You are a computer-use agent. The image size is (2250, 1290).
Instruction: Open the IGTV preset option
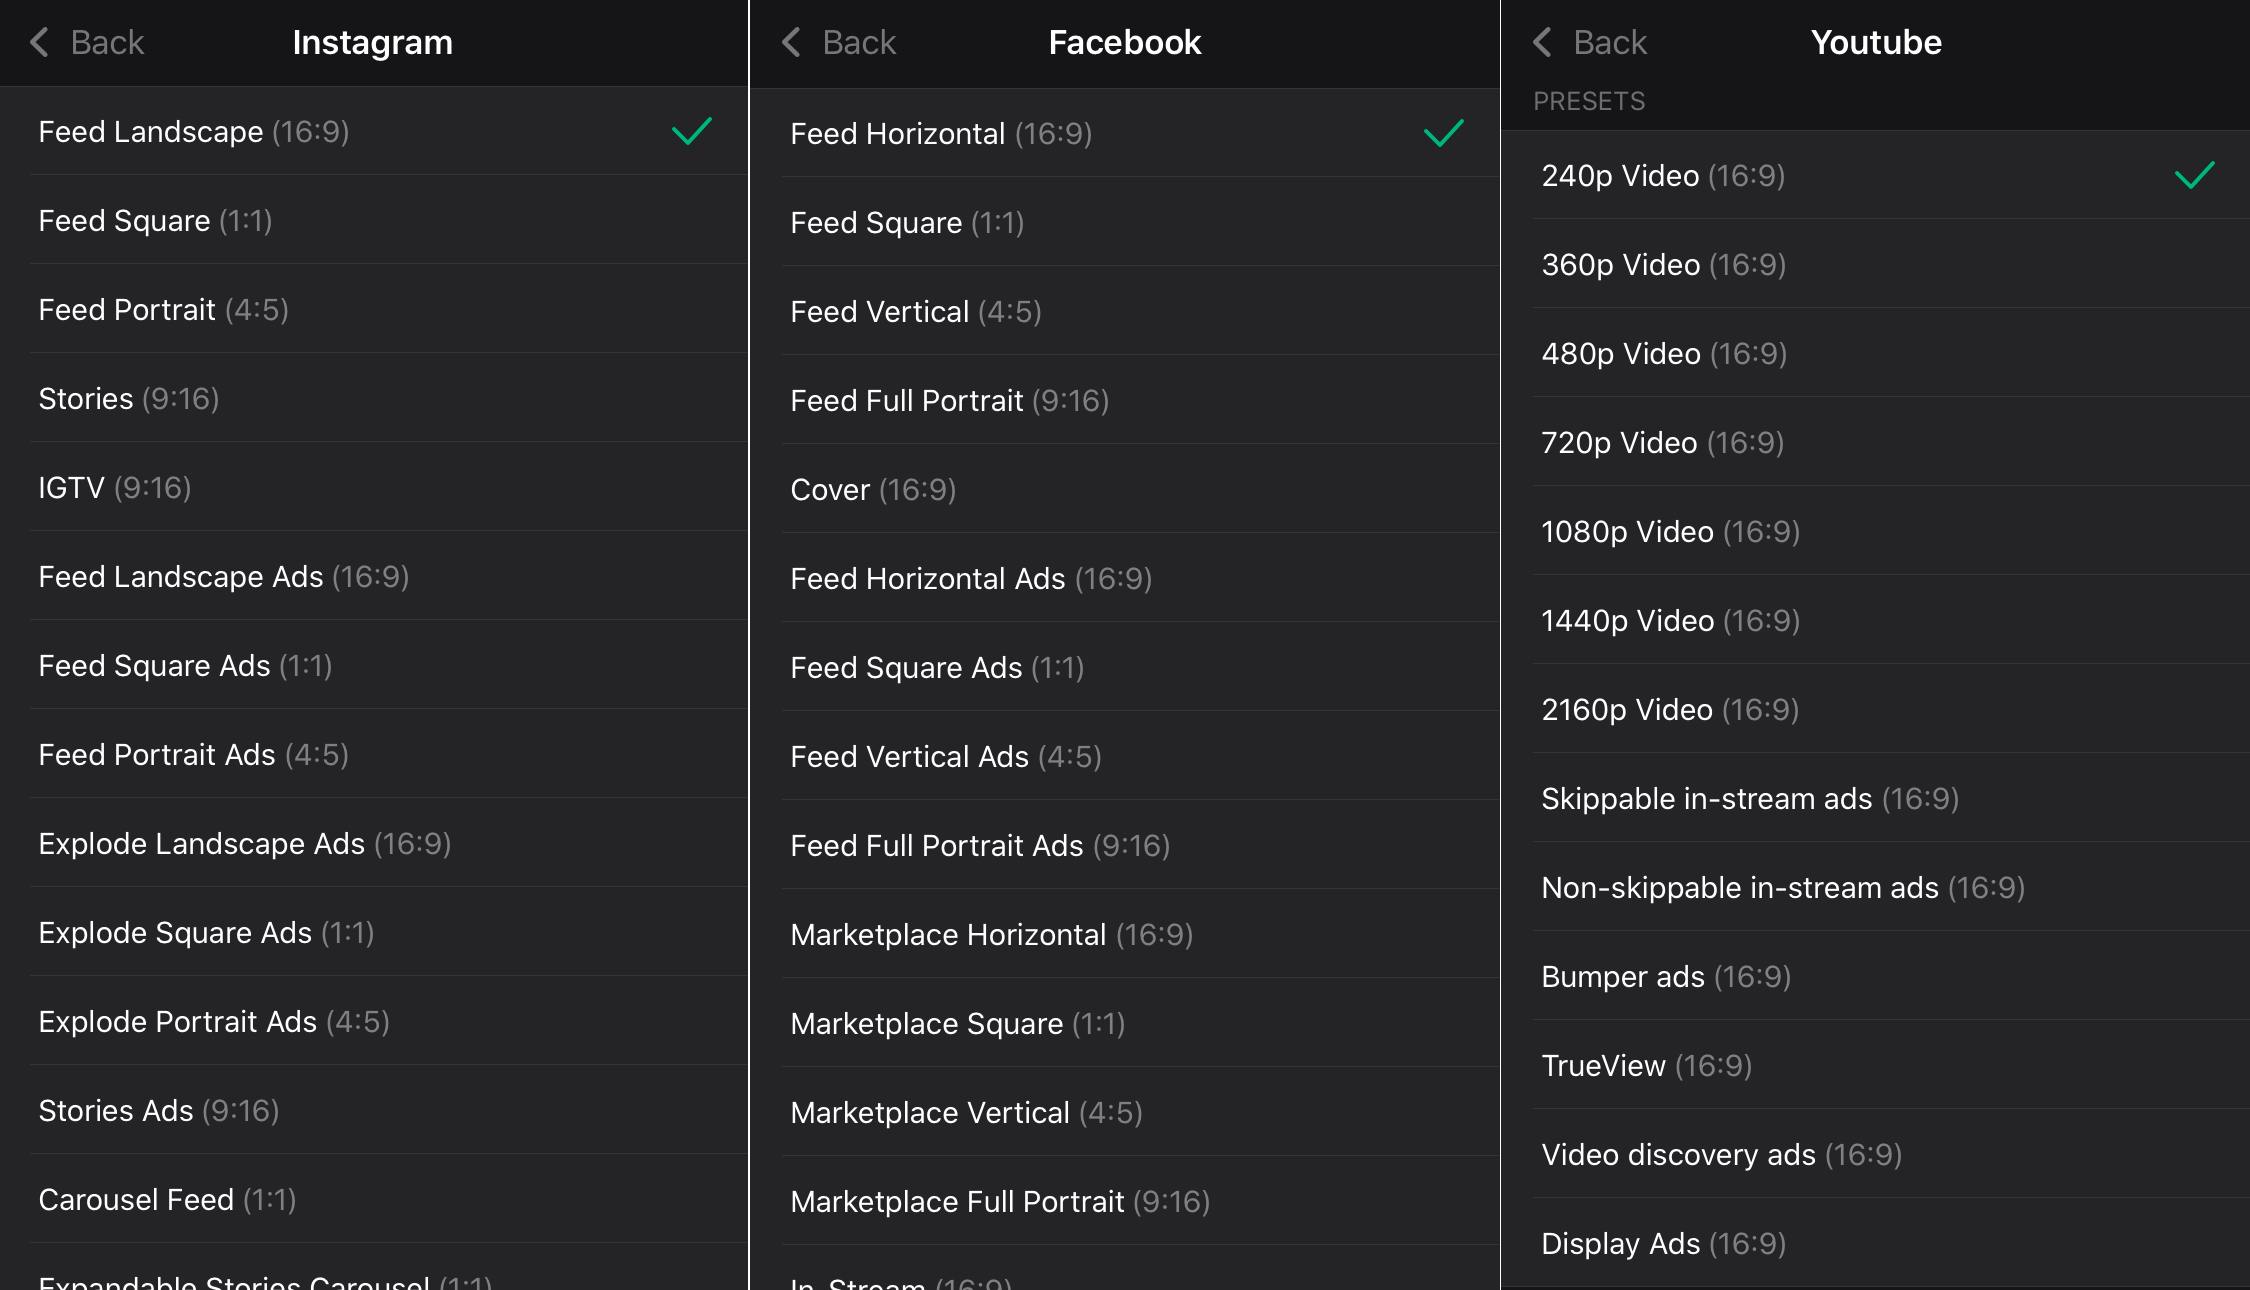(x=115, y=487)
